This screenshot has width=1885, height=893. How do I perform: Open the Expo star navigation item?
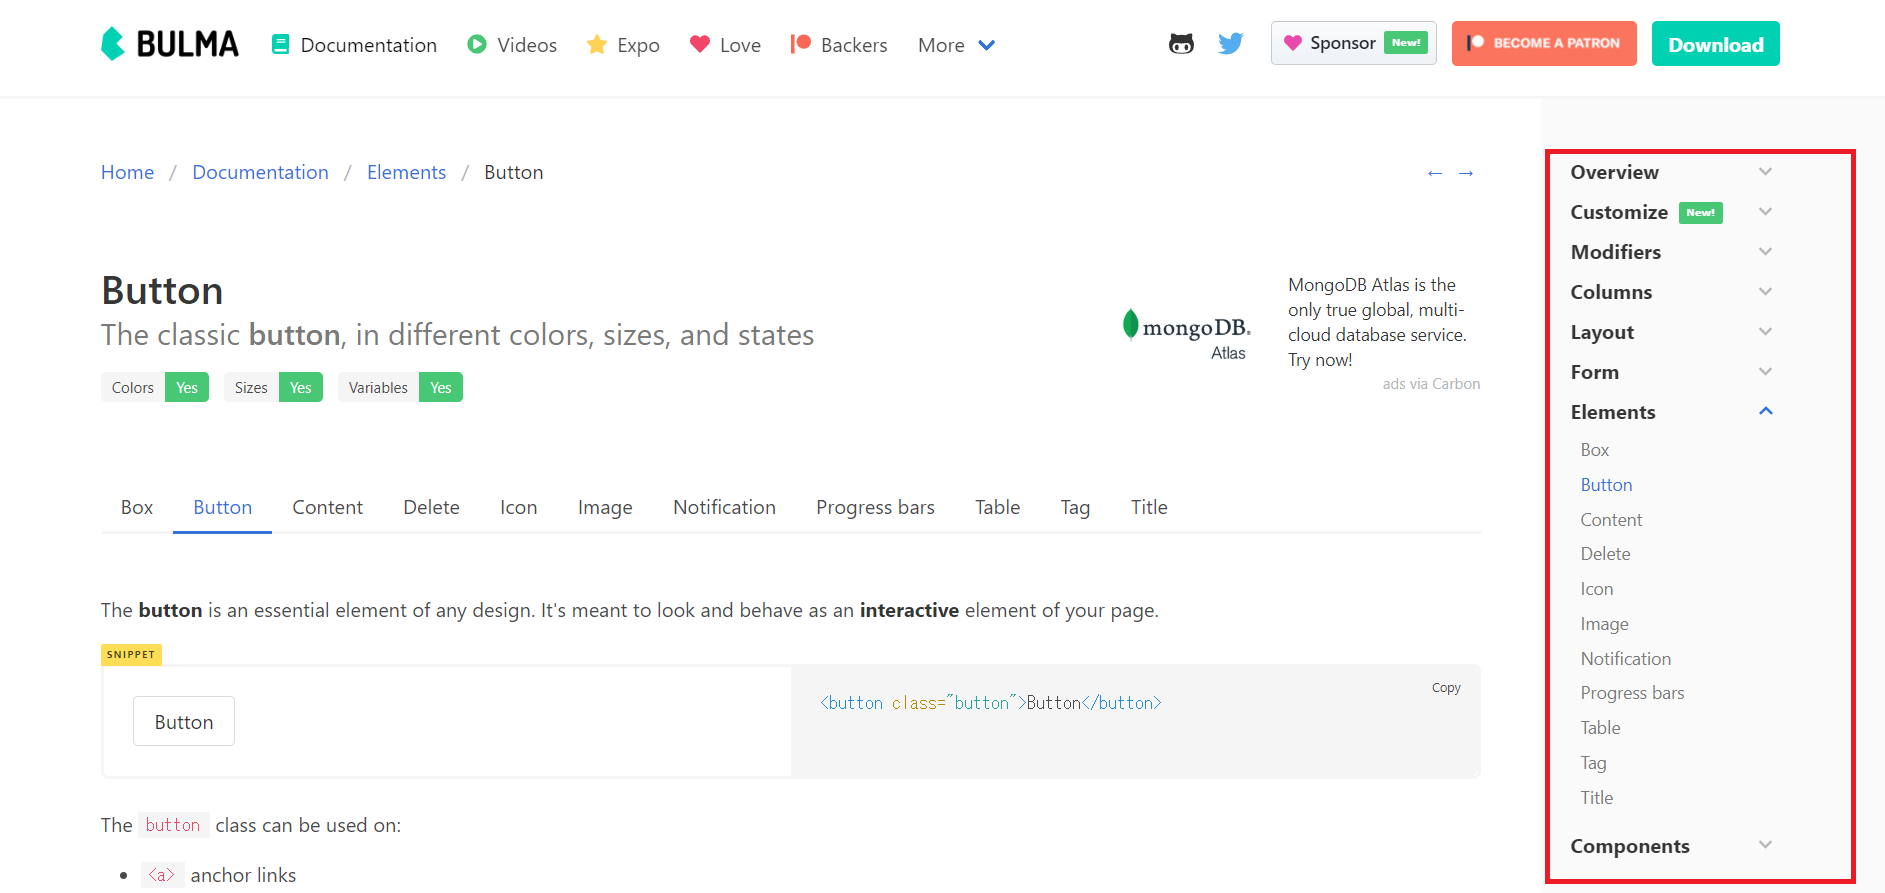[623, 45]
